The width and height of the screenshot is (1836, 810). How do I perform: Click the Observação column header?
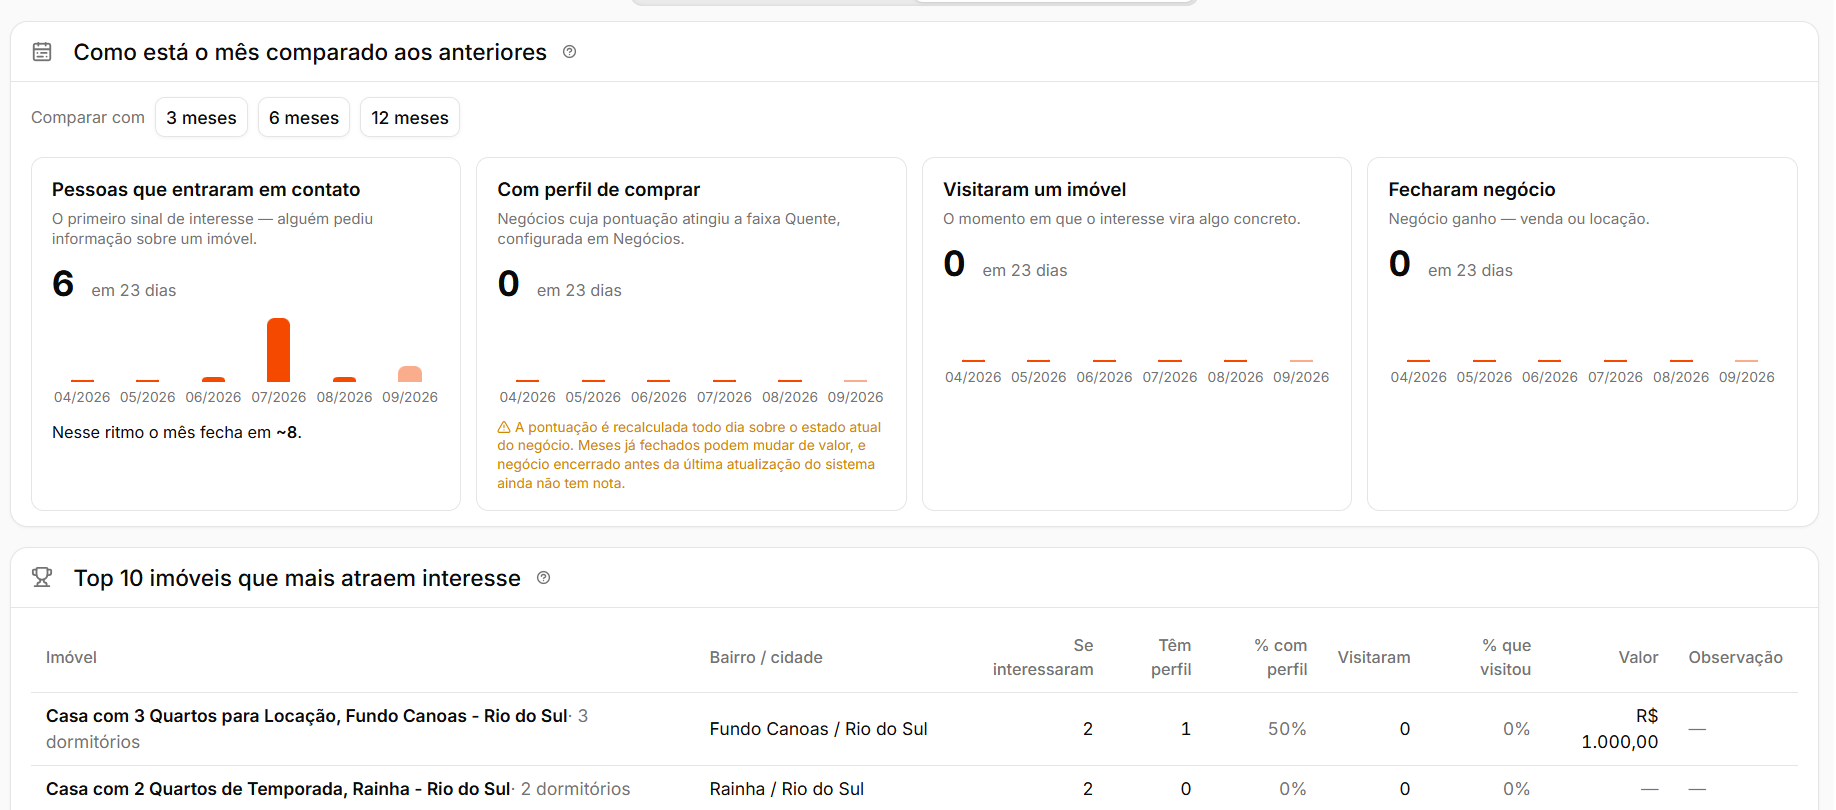[1735, 657]
